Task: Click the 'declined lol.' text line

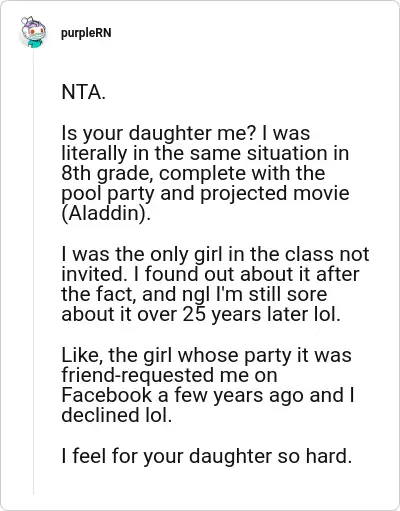Action: pos(117,415)
